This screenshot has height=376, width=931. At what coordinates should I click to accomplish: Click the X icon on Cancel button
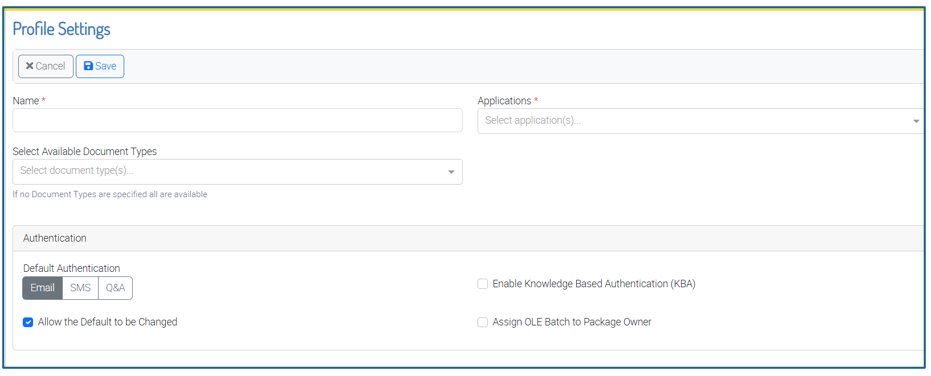29,67
